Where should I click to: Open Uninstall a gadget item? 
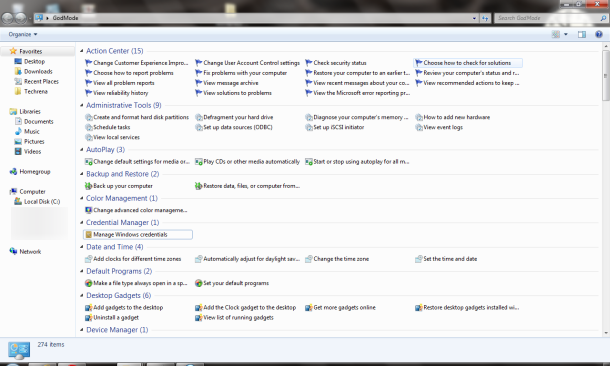[112, 318]
